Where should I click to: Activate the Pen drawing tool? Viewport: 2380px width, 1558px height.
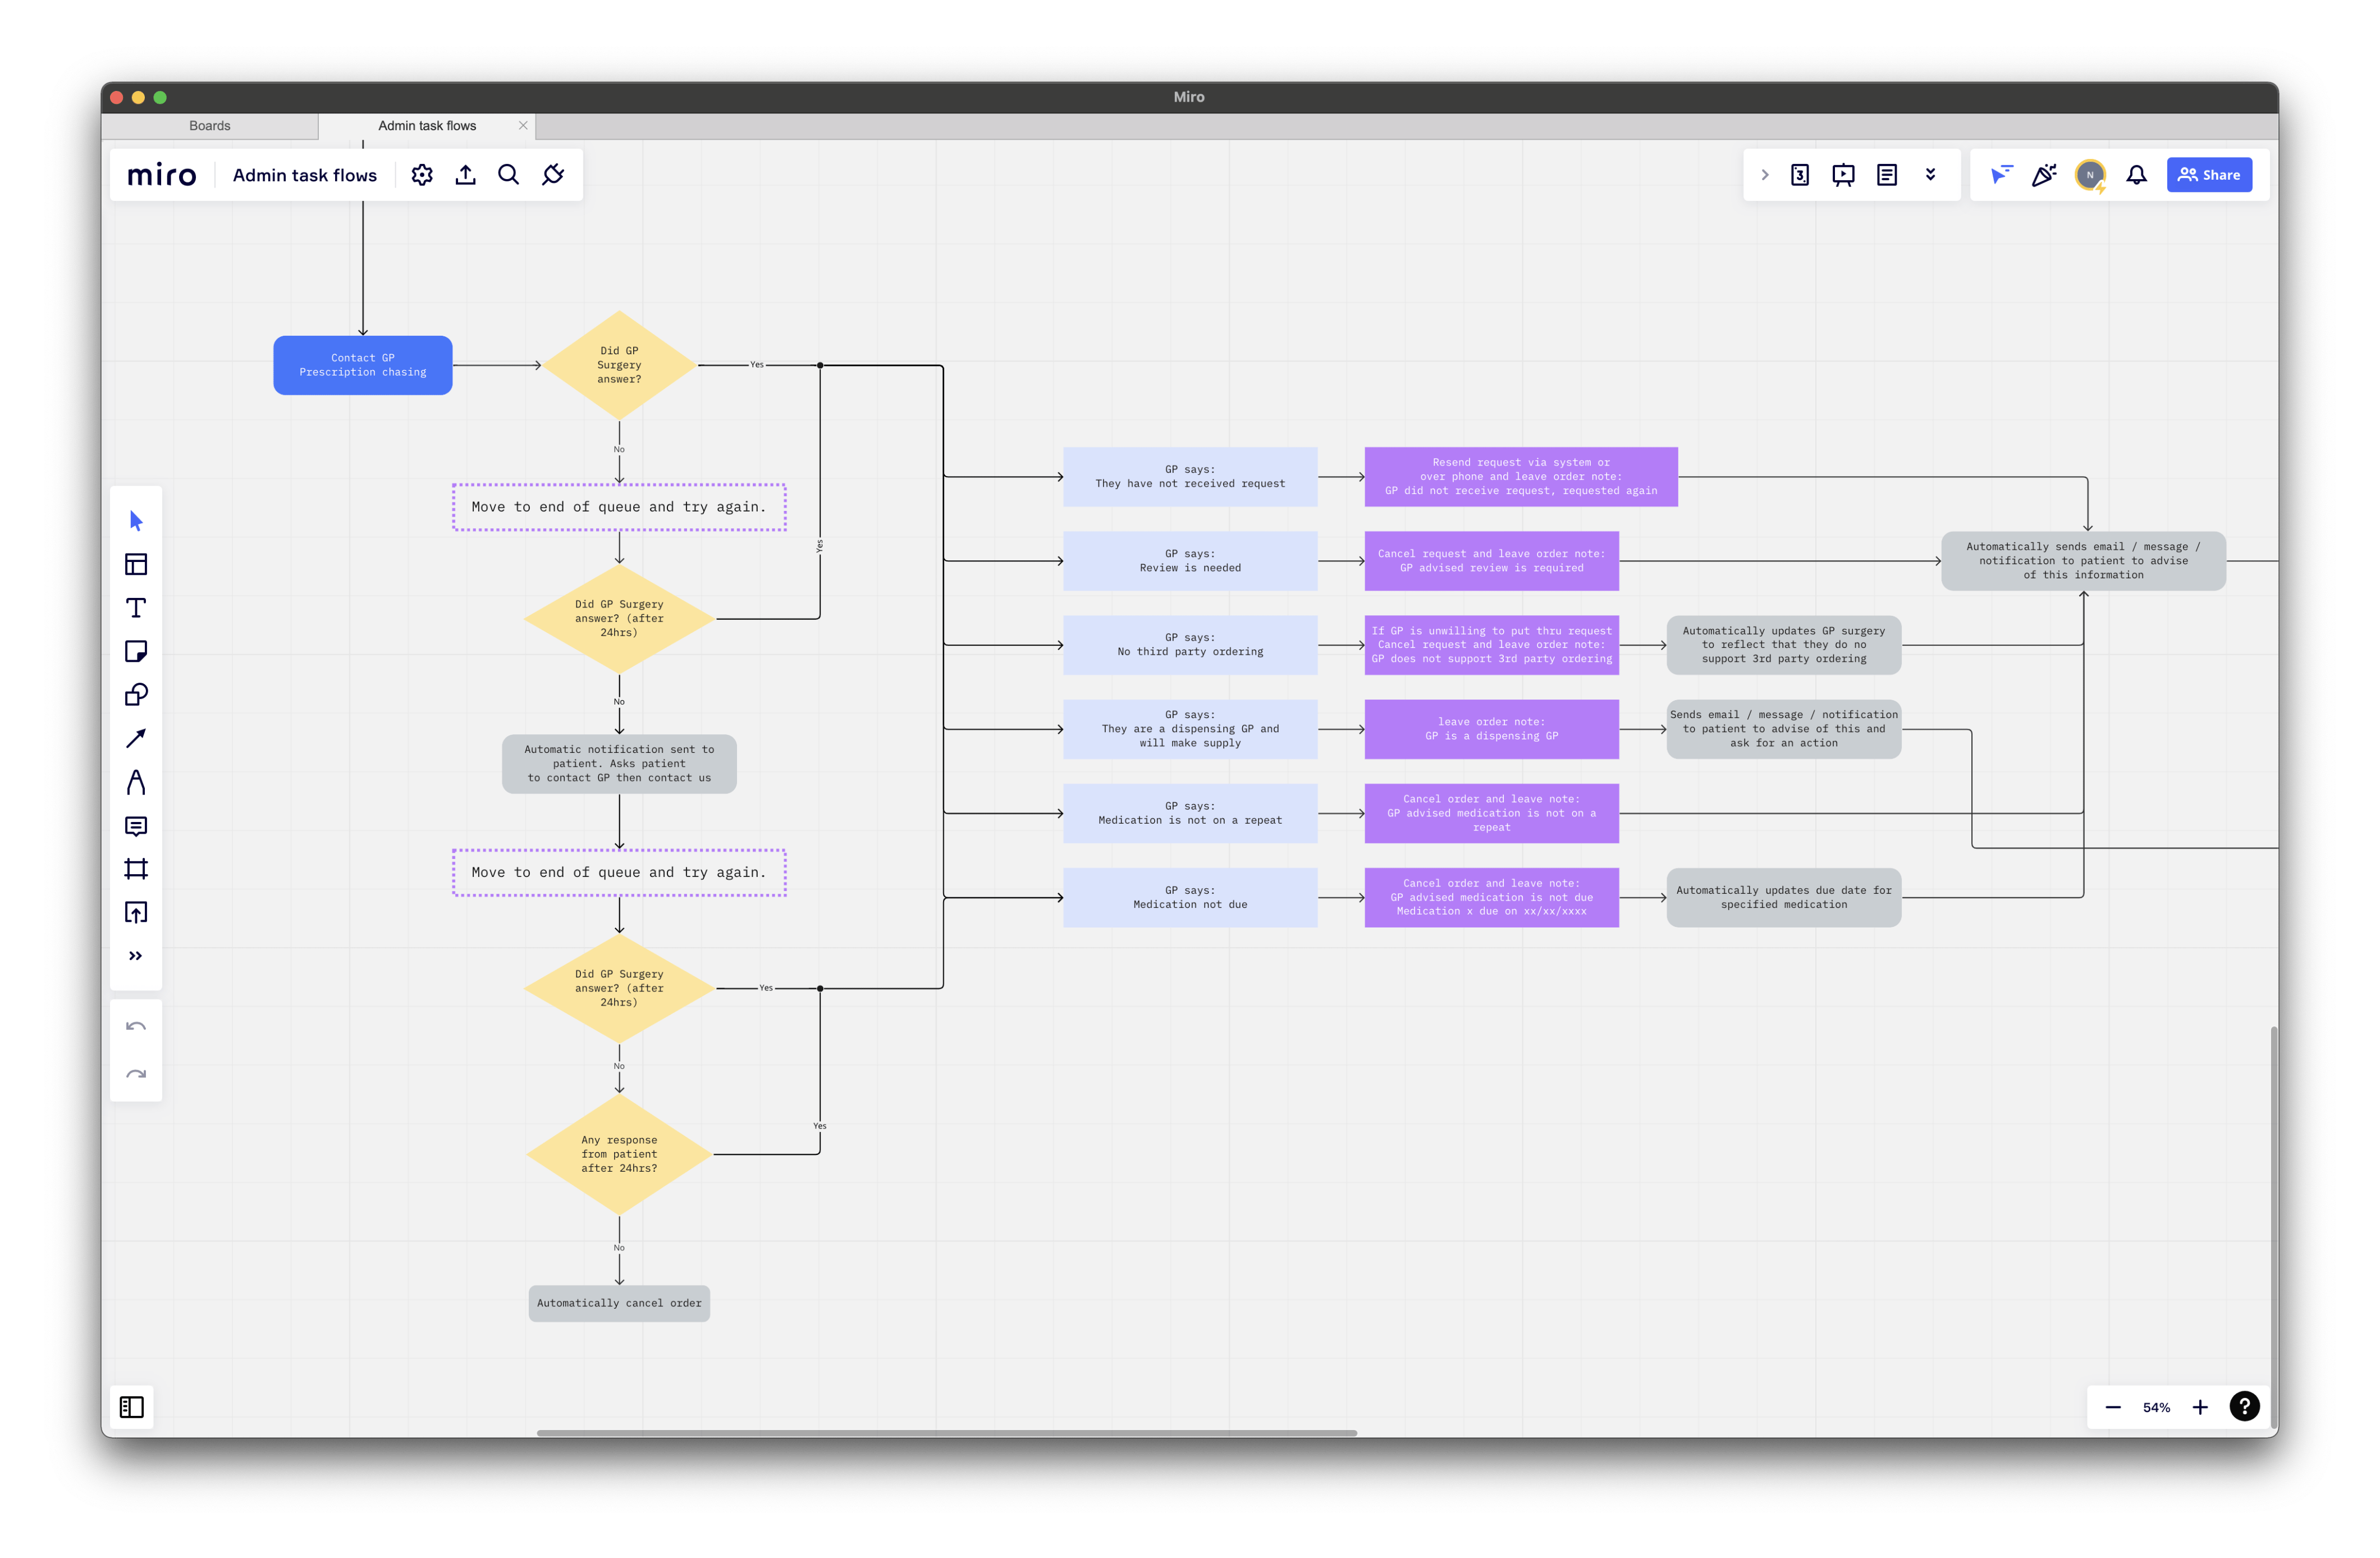136,782
